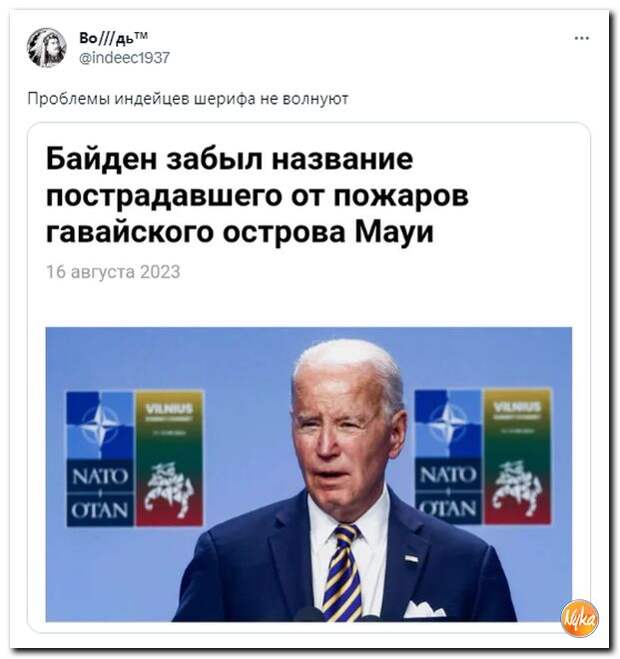Click the right NATO OTAN emblem
Viewport: 620px width, 659px height.
(x=448, y=457)
